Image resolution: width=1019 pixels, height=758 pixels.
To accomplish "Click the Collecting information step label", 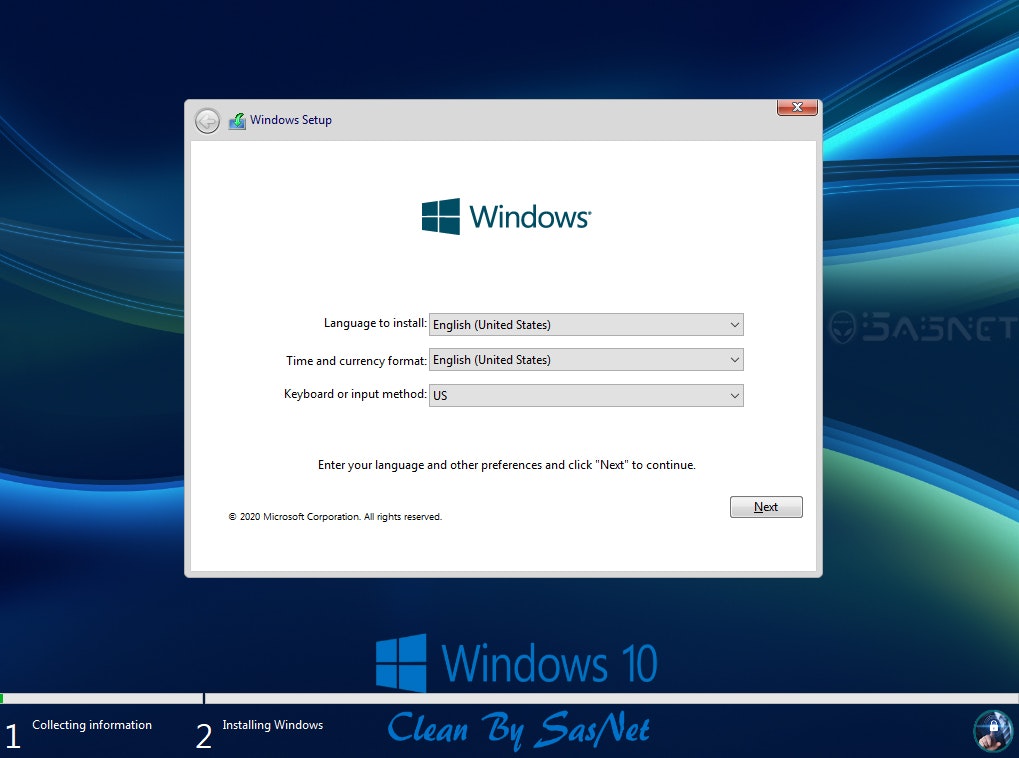I will 92,725.
